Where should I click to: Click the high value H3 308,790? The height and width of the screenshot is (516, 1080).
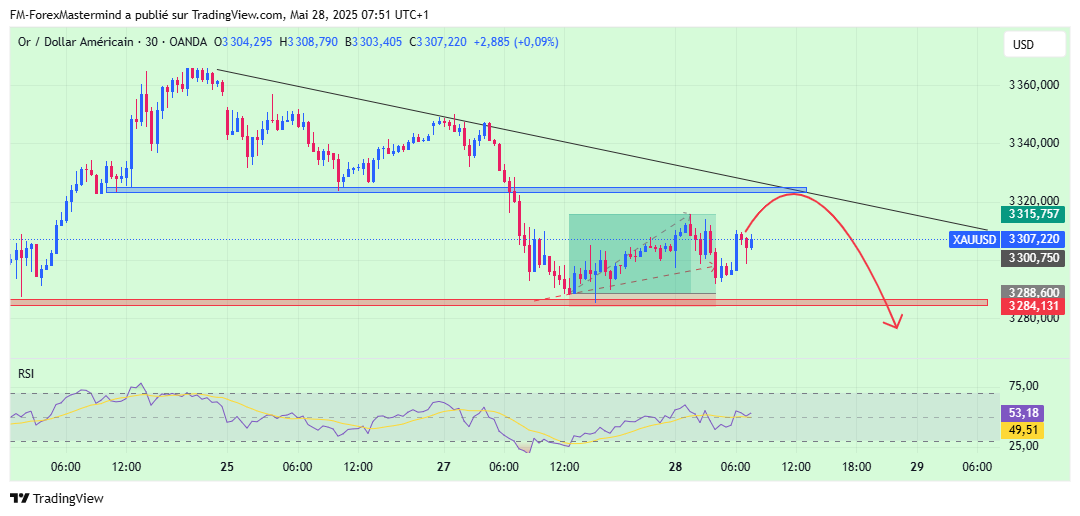(309, 42)
